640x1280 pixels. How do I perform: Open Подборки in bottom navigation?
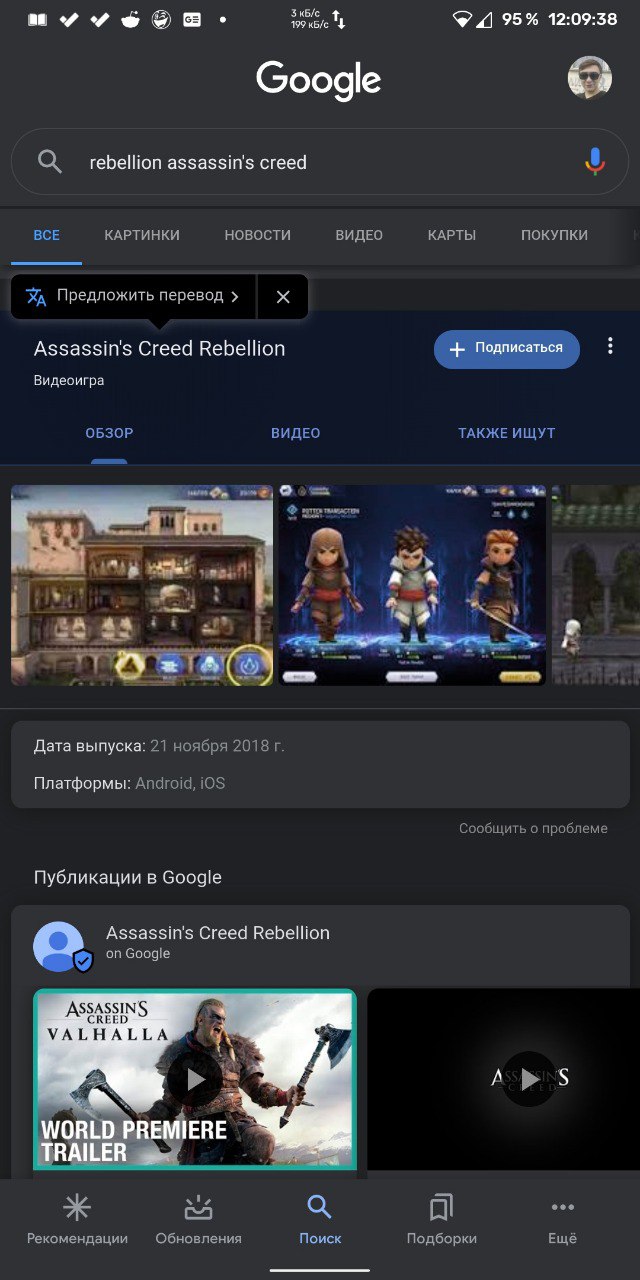coord(441,1221)
